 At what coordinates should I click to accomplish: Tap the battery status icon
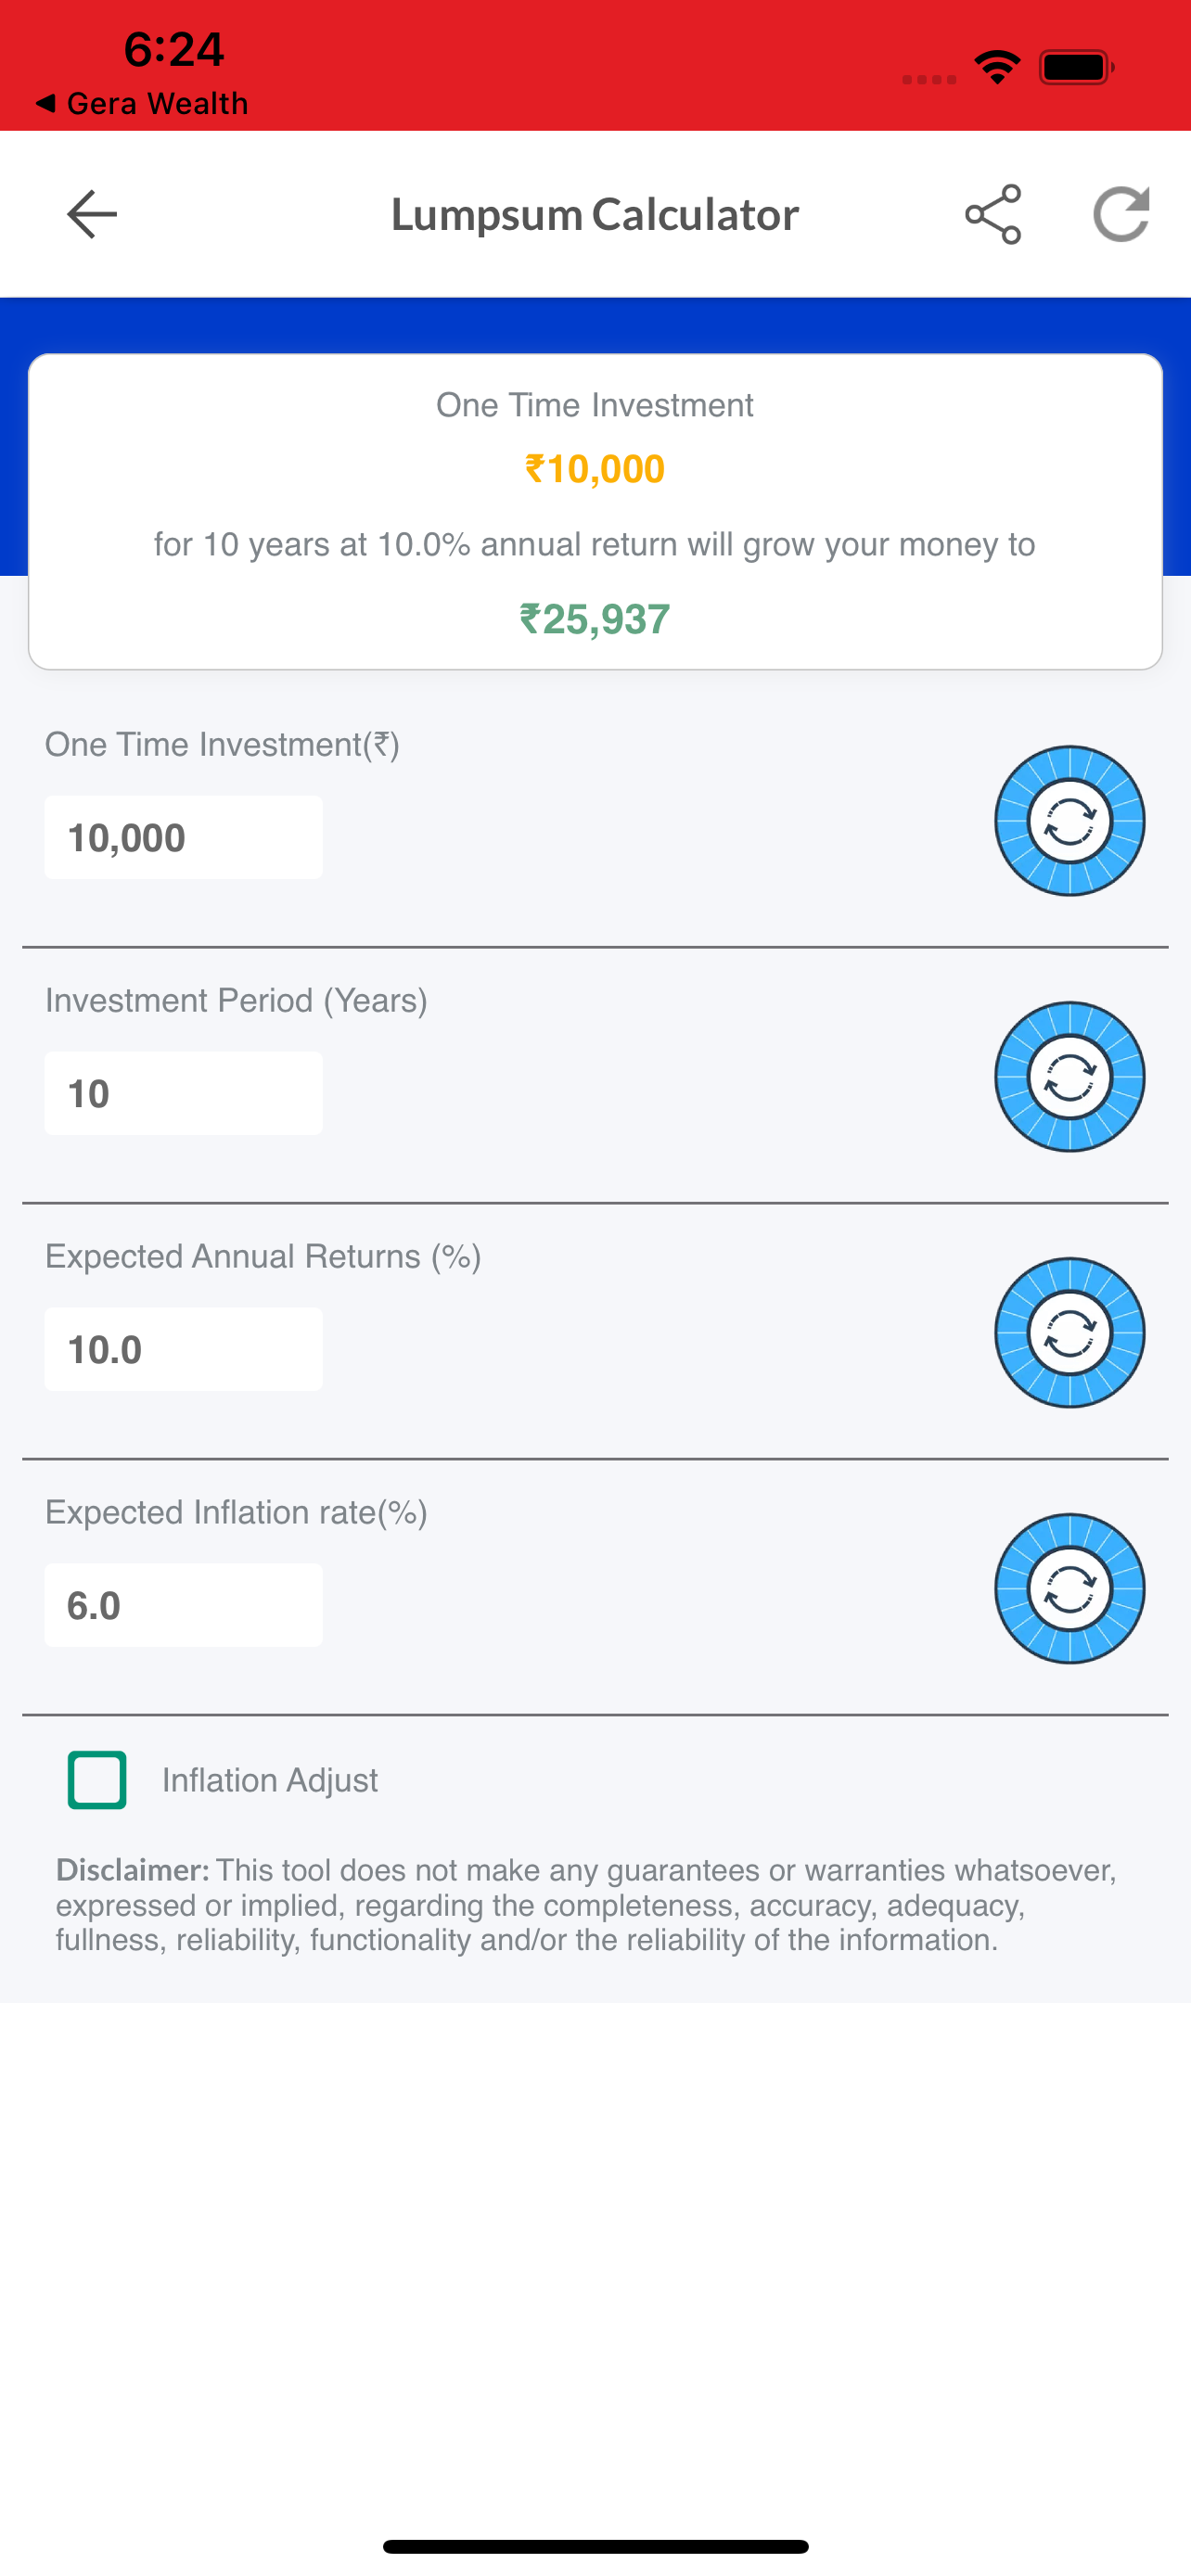[x=1077, y=67]
